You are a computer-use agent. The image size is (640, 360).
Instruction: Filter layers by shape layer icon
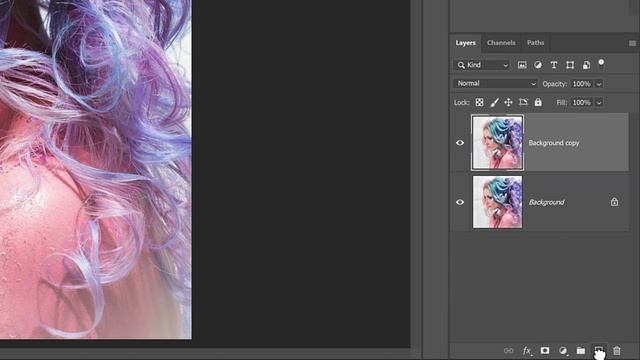(570, 65)
